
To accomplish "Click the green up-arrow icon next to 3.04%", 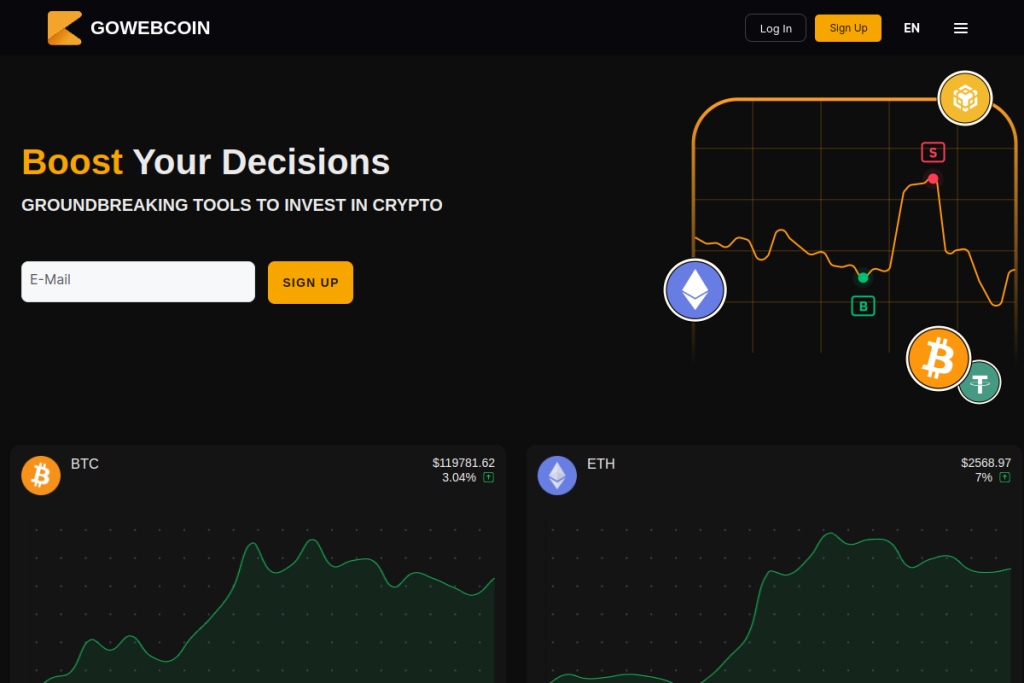I will pos(488,477).
